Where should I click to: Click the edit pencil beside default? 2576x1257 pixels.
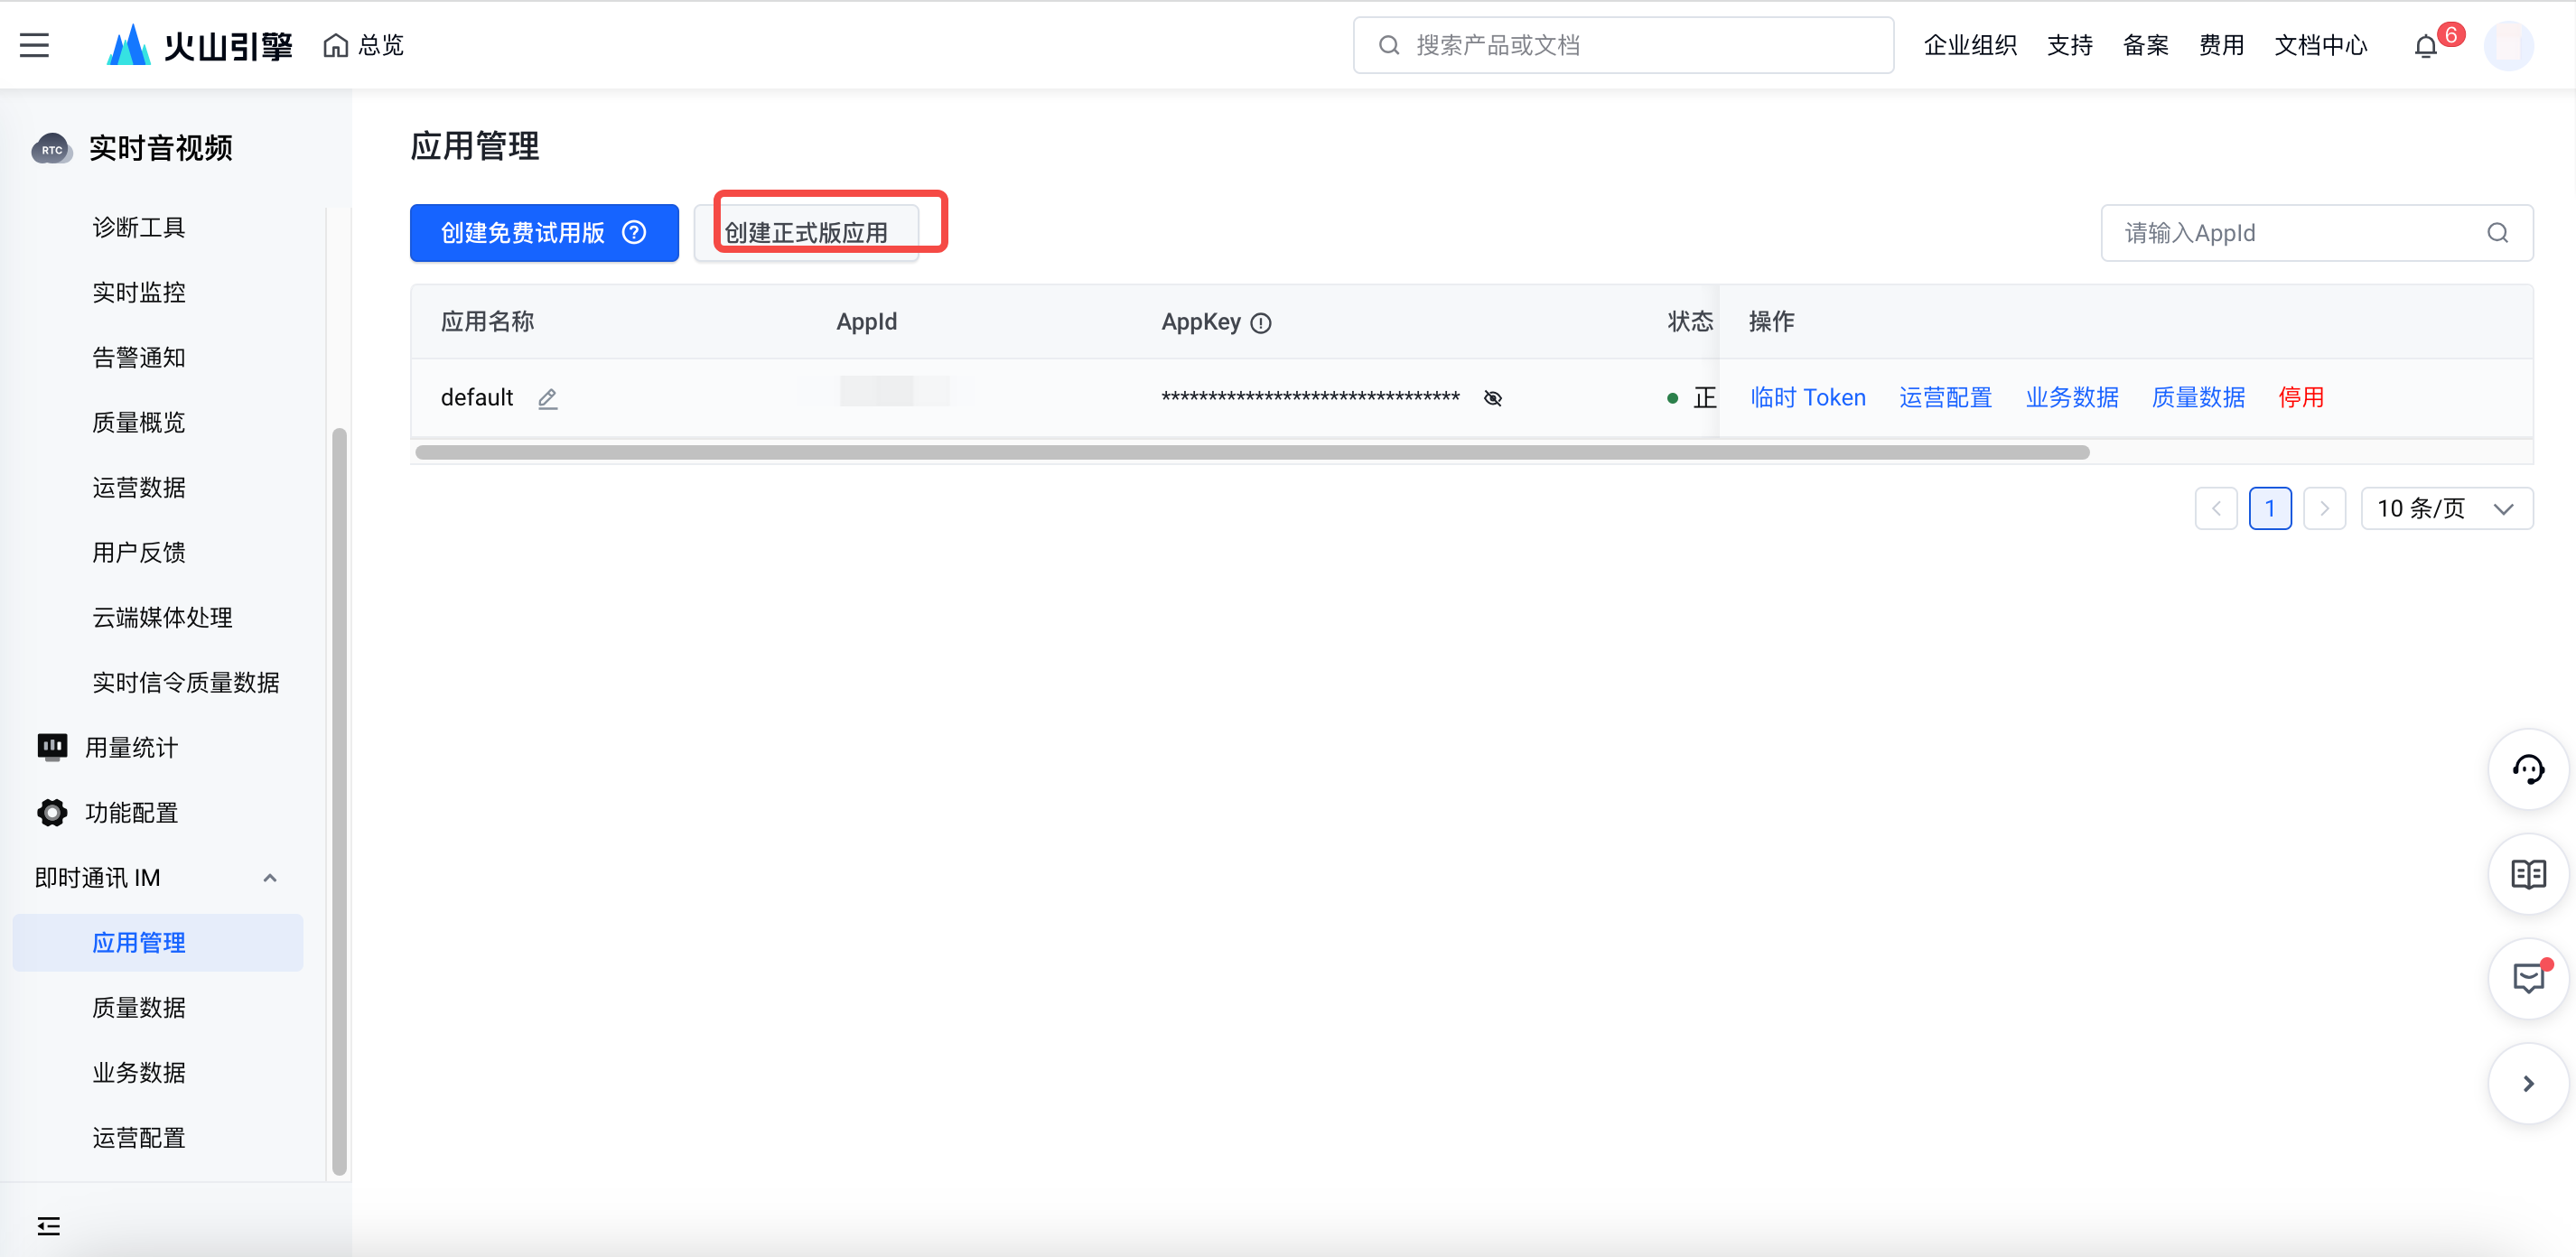[x=547, y=398]
